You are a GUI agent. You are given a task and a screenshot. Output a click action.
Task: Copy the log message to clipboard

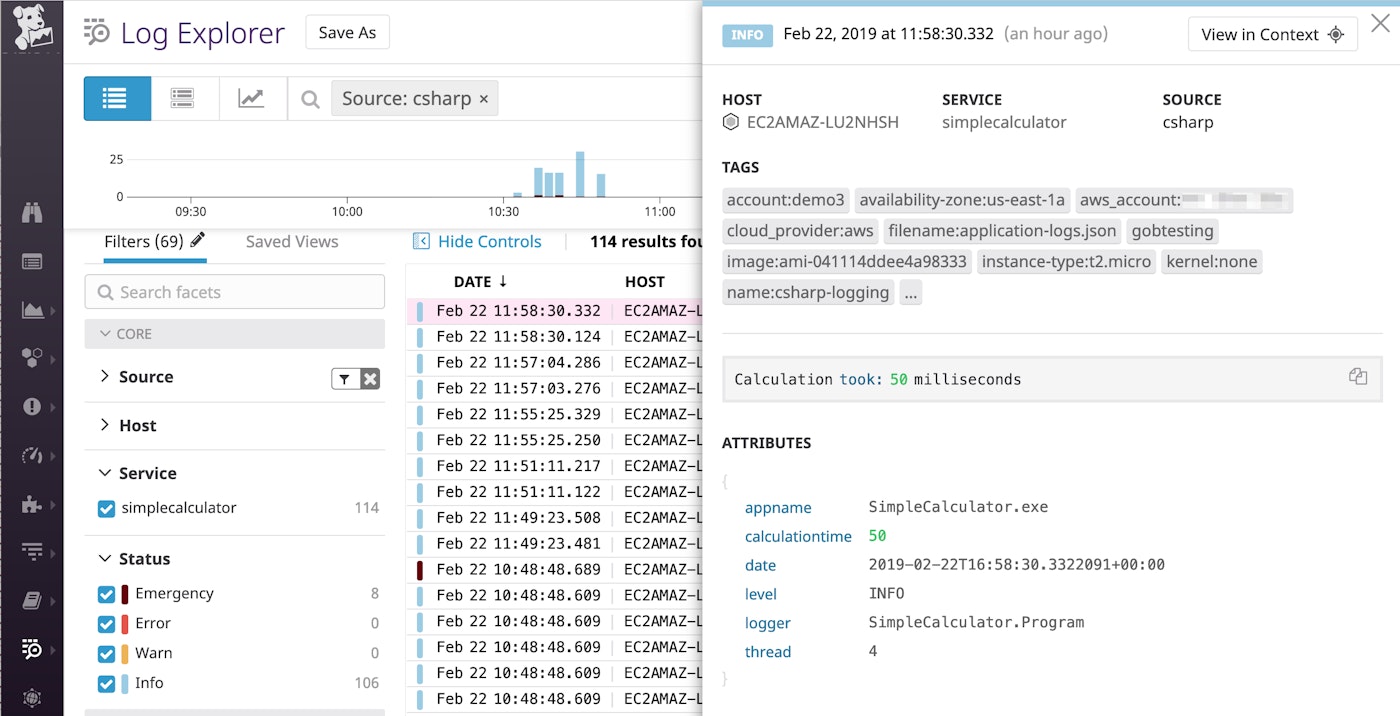[1357, 377]
